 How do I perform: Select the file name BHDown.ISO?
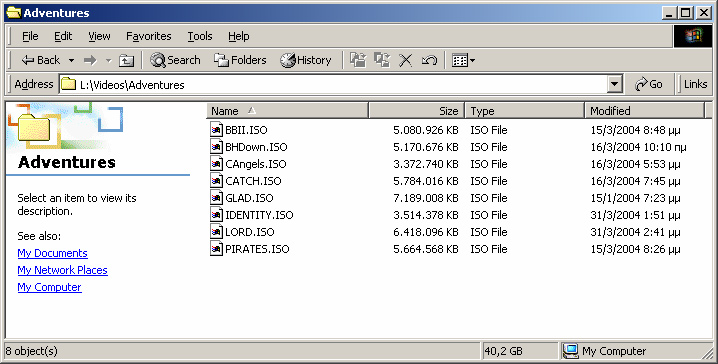(x=256, y=147)
